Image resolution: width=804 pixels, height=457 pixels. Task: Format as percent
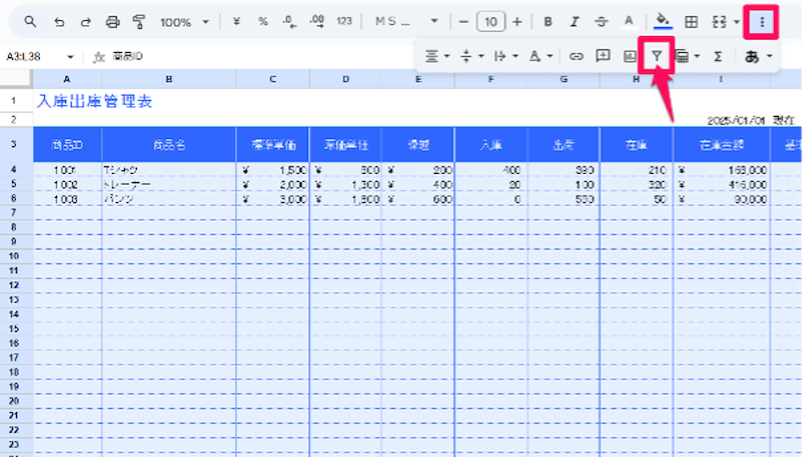(x=263, y=22)
